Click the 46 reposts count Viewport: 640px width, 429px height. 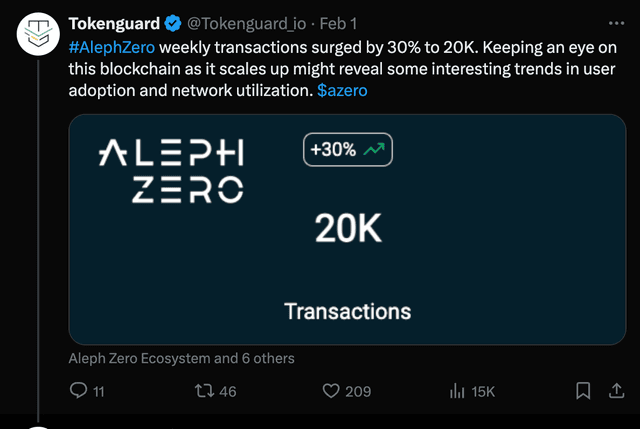[228, 391]
